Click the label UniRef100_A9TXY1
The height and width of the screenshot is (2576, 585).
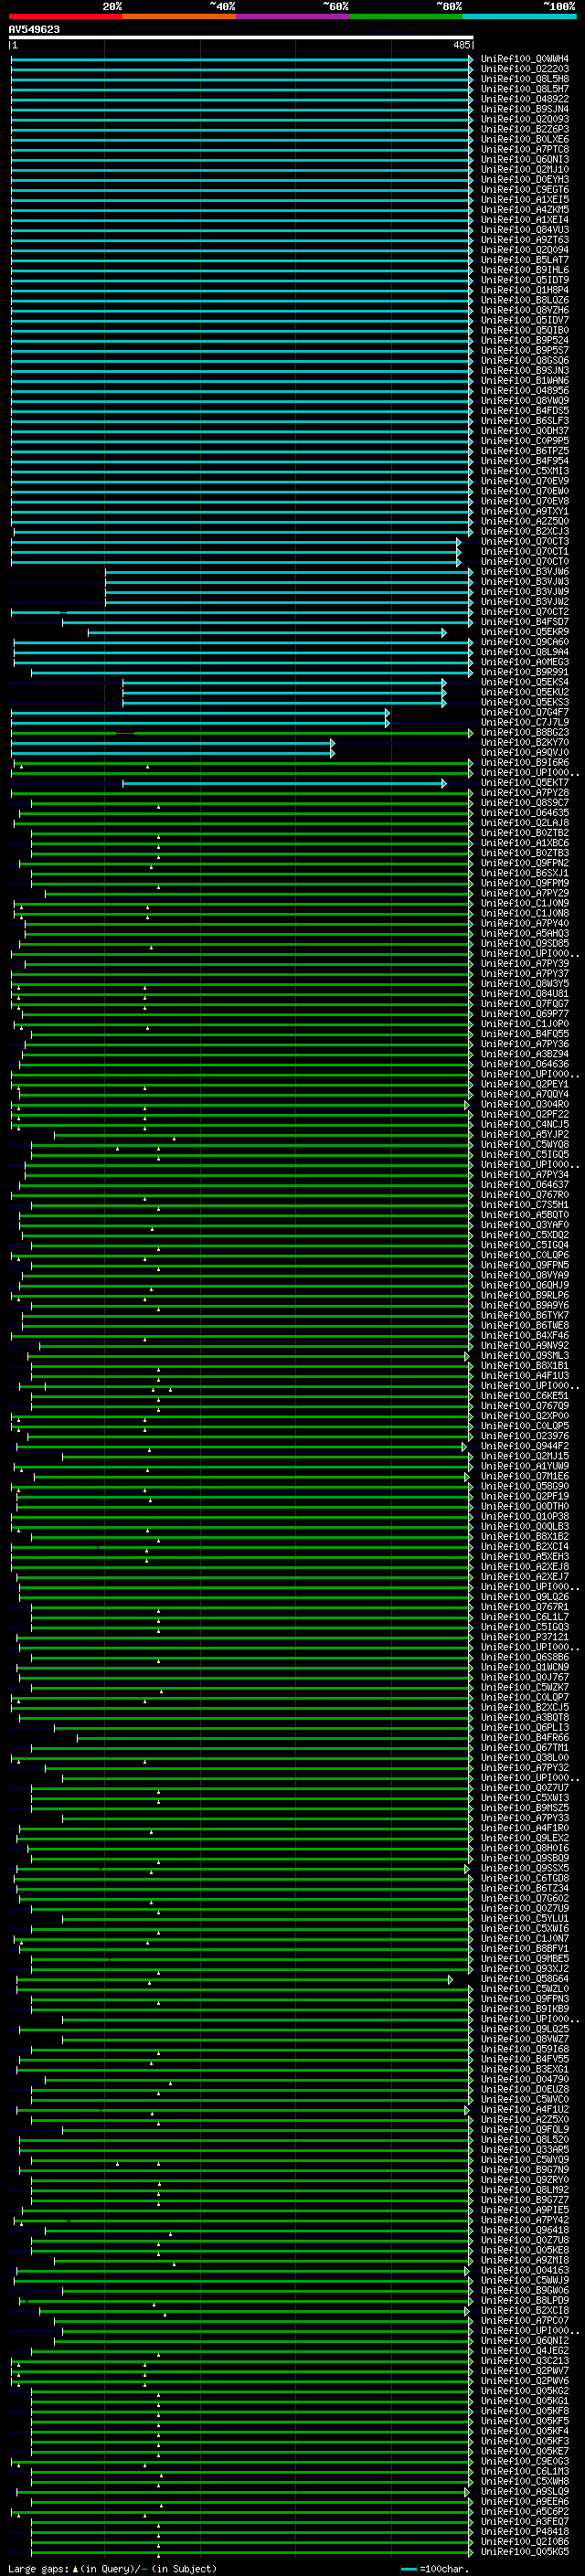525,511
